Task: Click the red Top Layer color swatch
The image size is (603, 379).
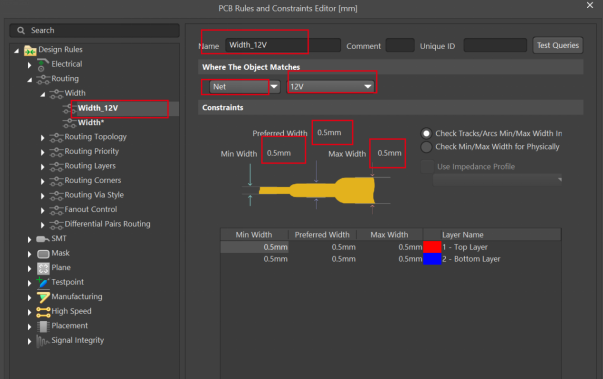Action: [x=432, y=247]
